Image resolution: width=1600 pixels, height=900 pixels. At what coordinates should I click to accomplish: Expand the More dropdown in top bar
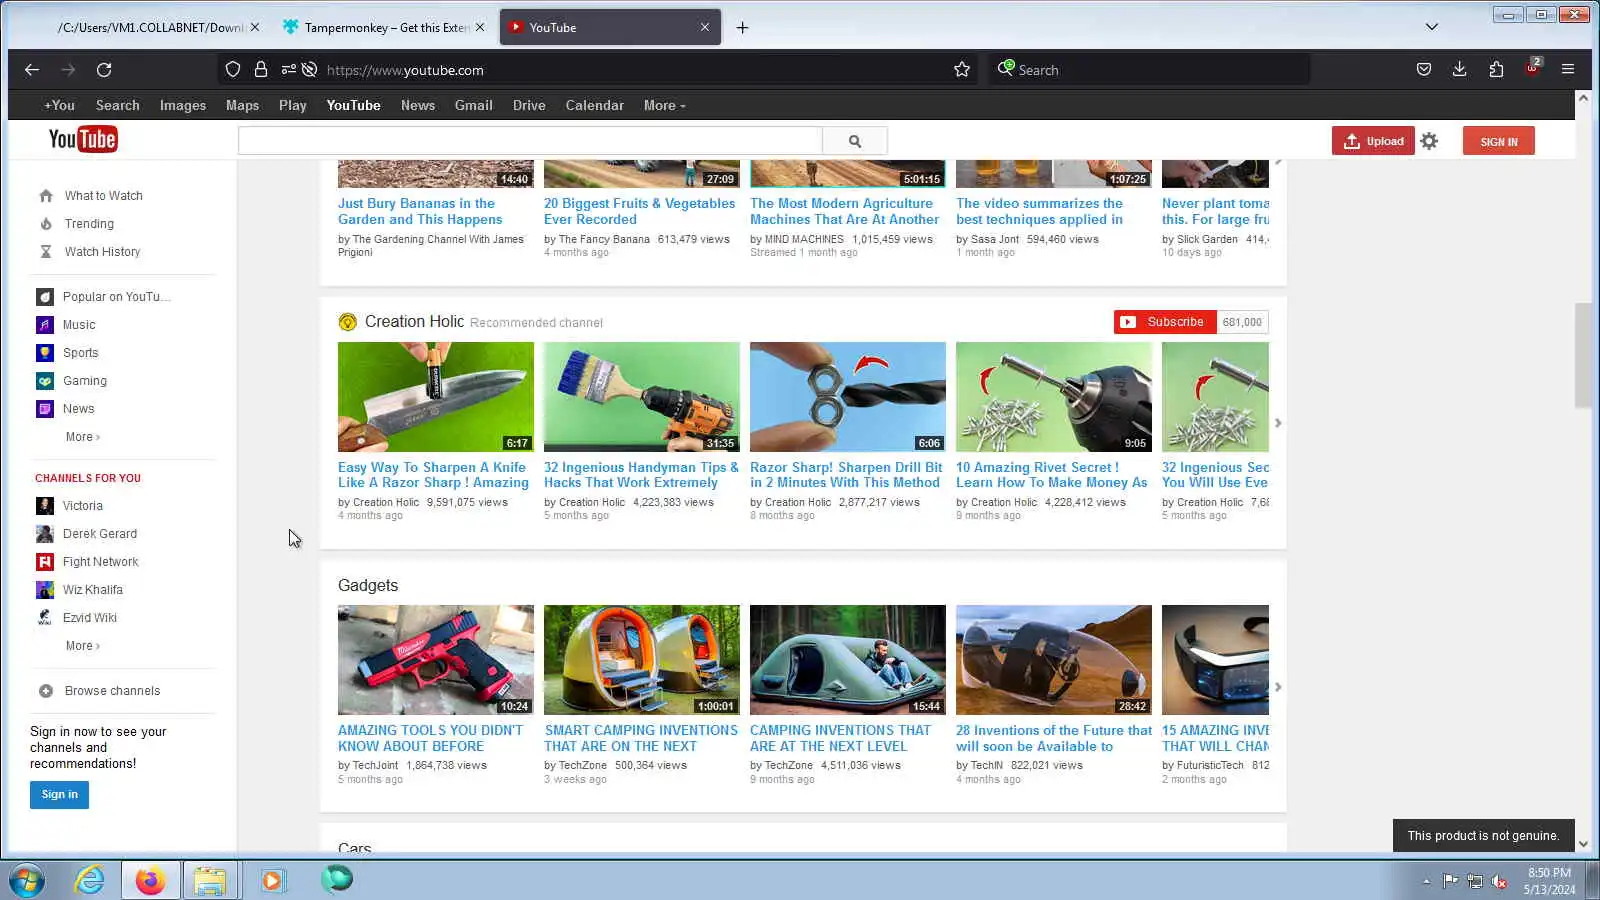(665, 106)
